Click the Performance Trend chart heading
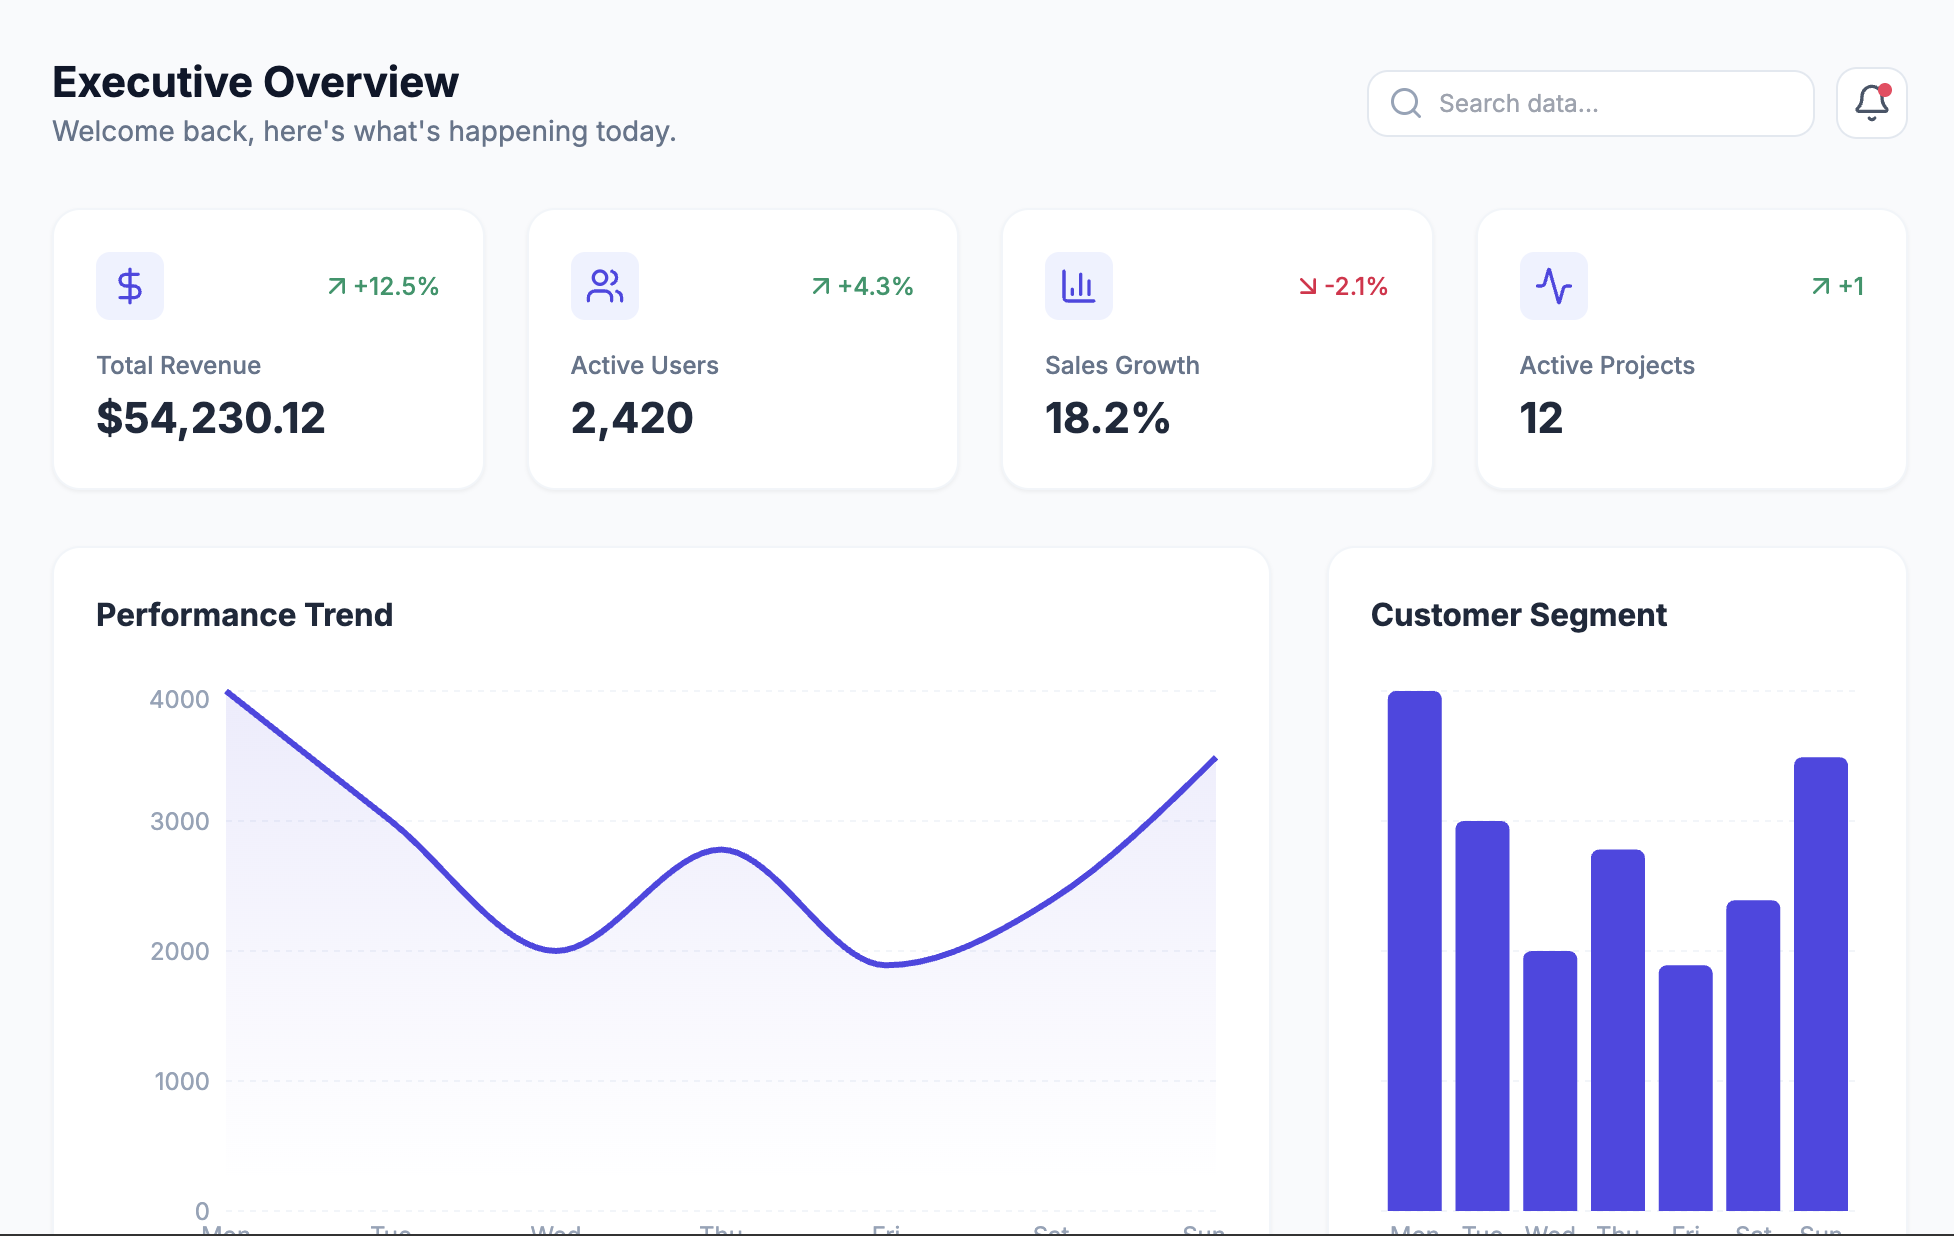 point(244,614)
